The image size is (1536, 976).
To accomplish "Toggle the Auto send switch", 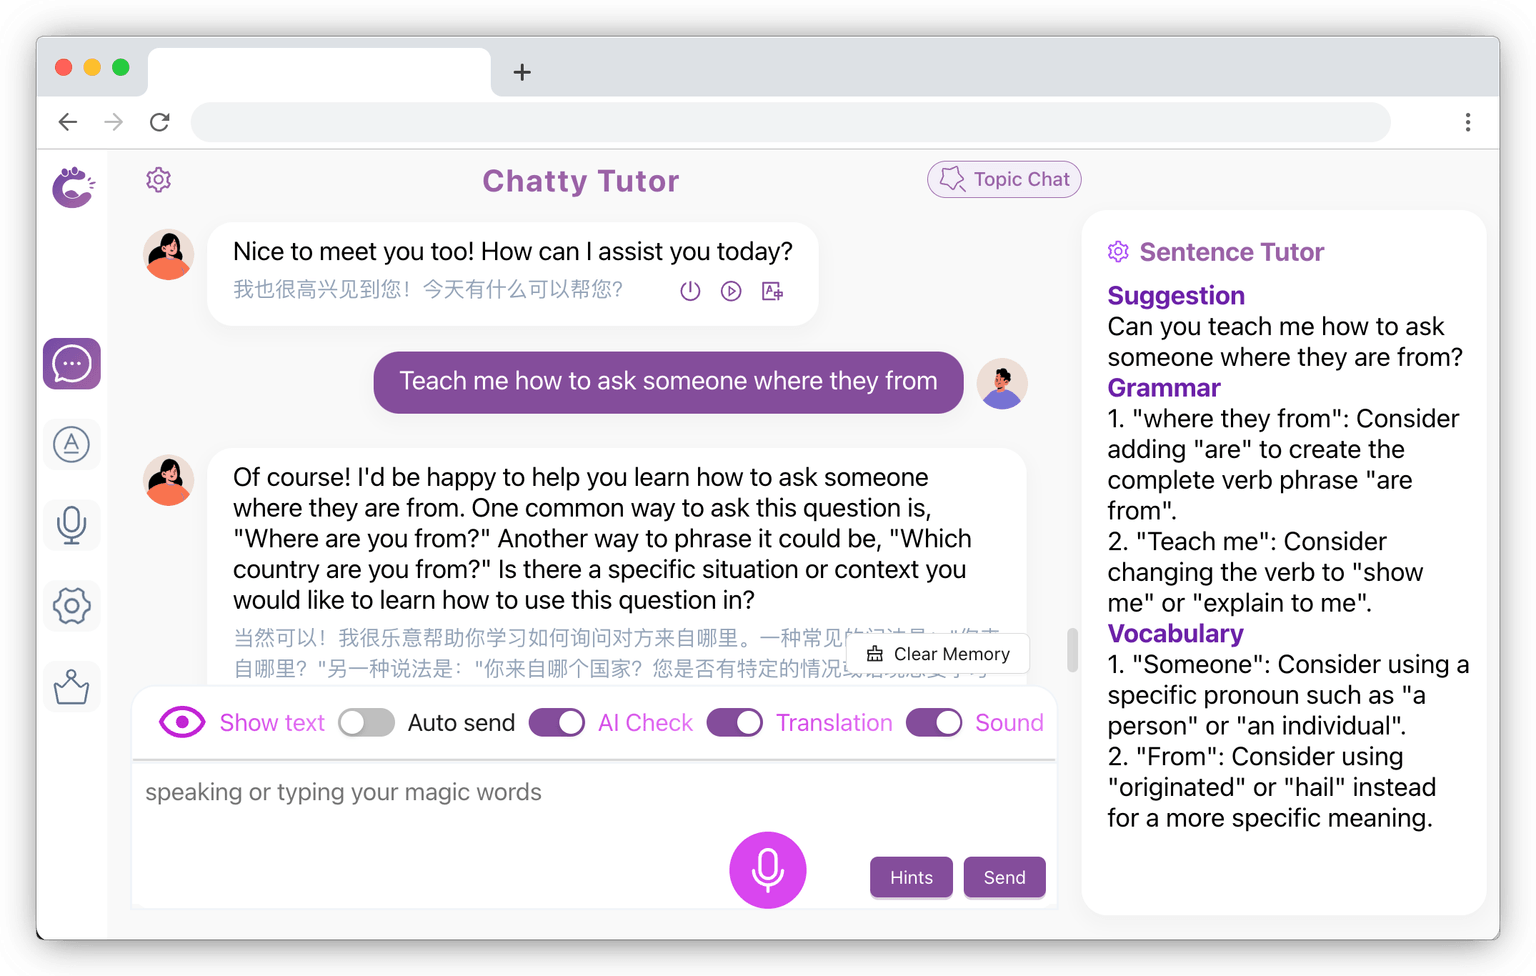I will click(x=366, y=723).
